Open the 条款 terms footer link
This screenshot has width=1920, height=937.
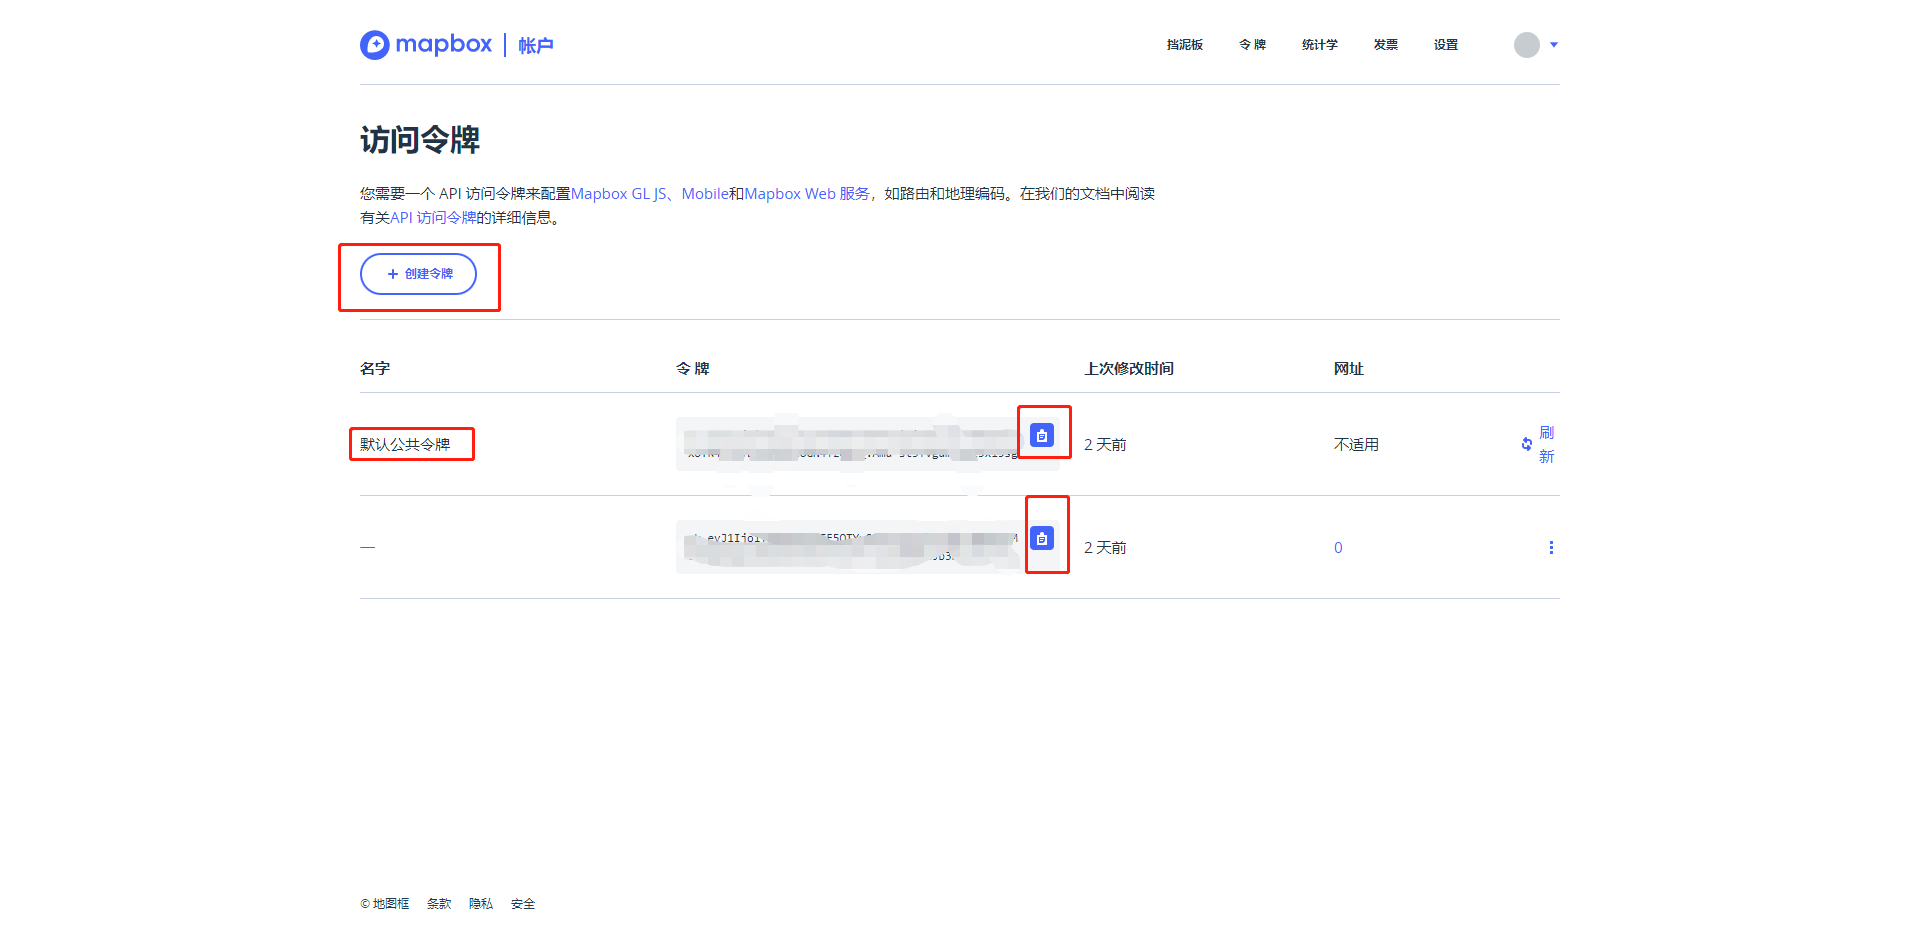439,904
